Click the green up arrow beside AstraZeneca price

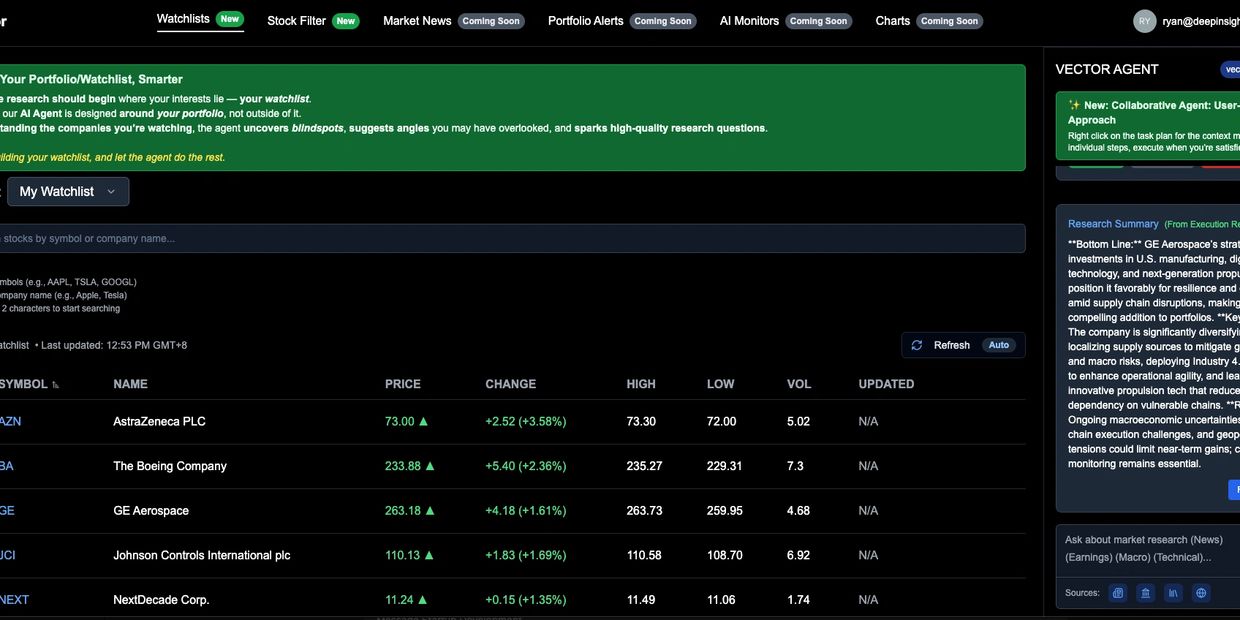(x=423, y=422)
